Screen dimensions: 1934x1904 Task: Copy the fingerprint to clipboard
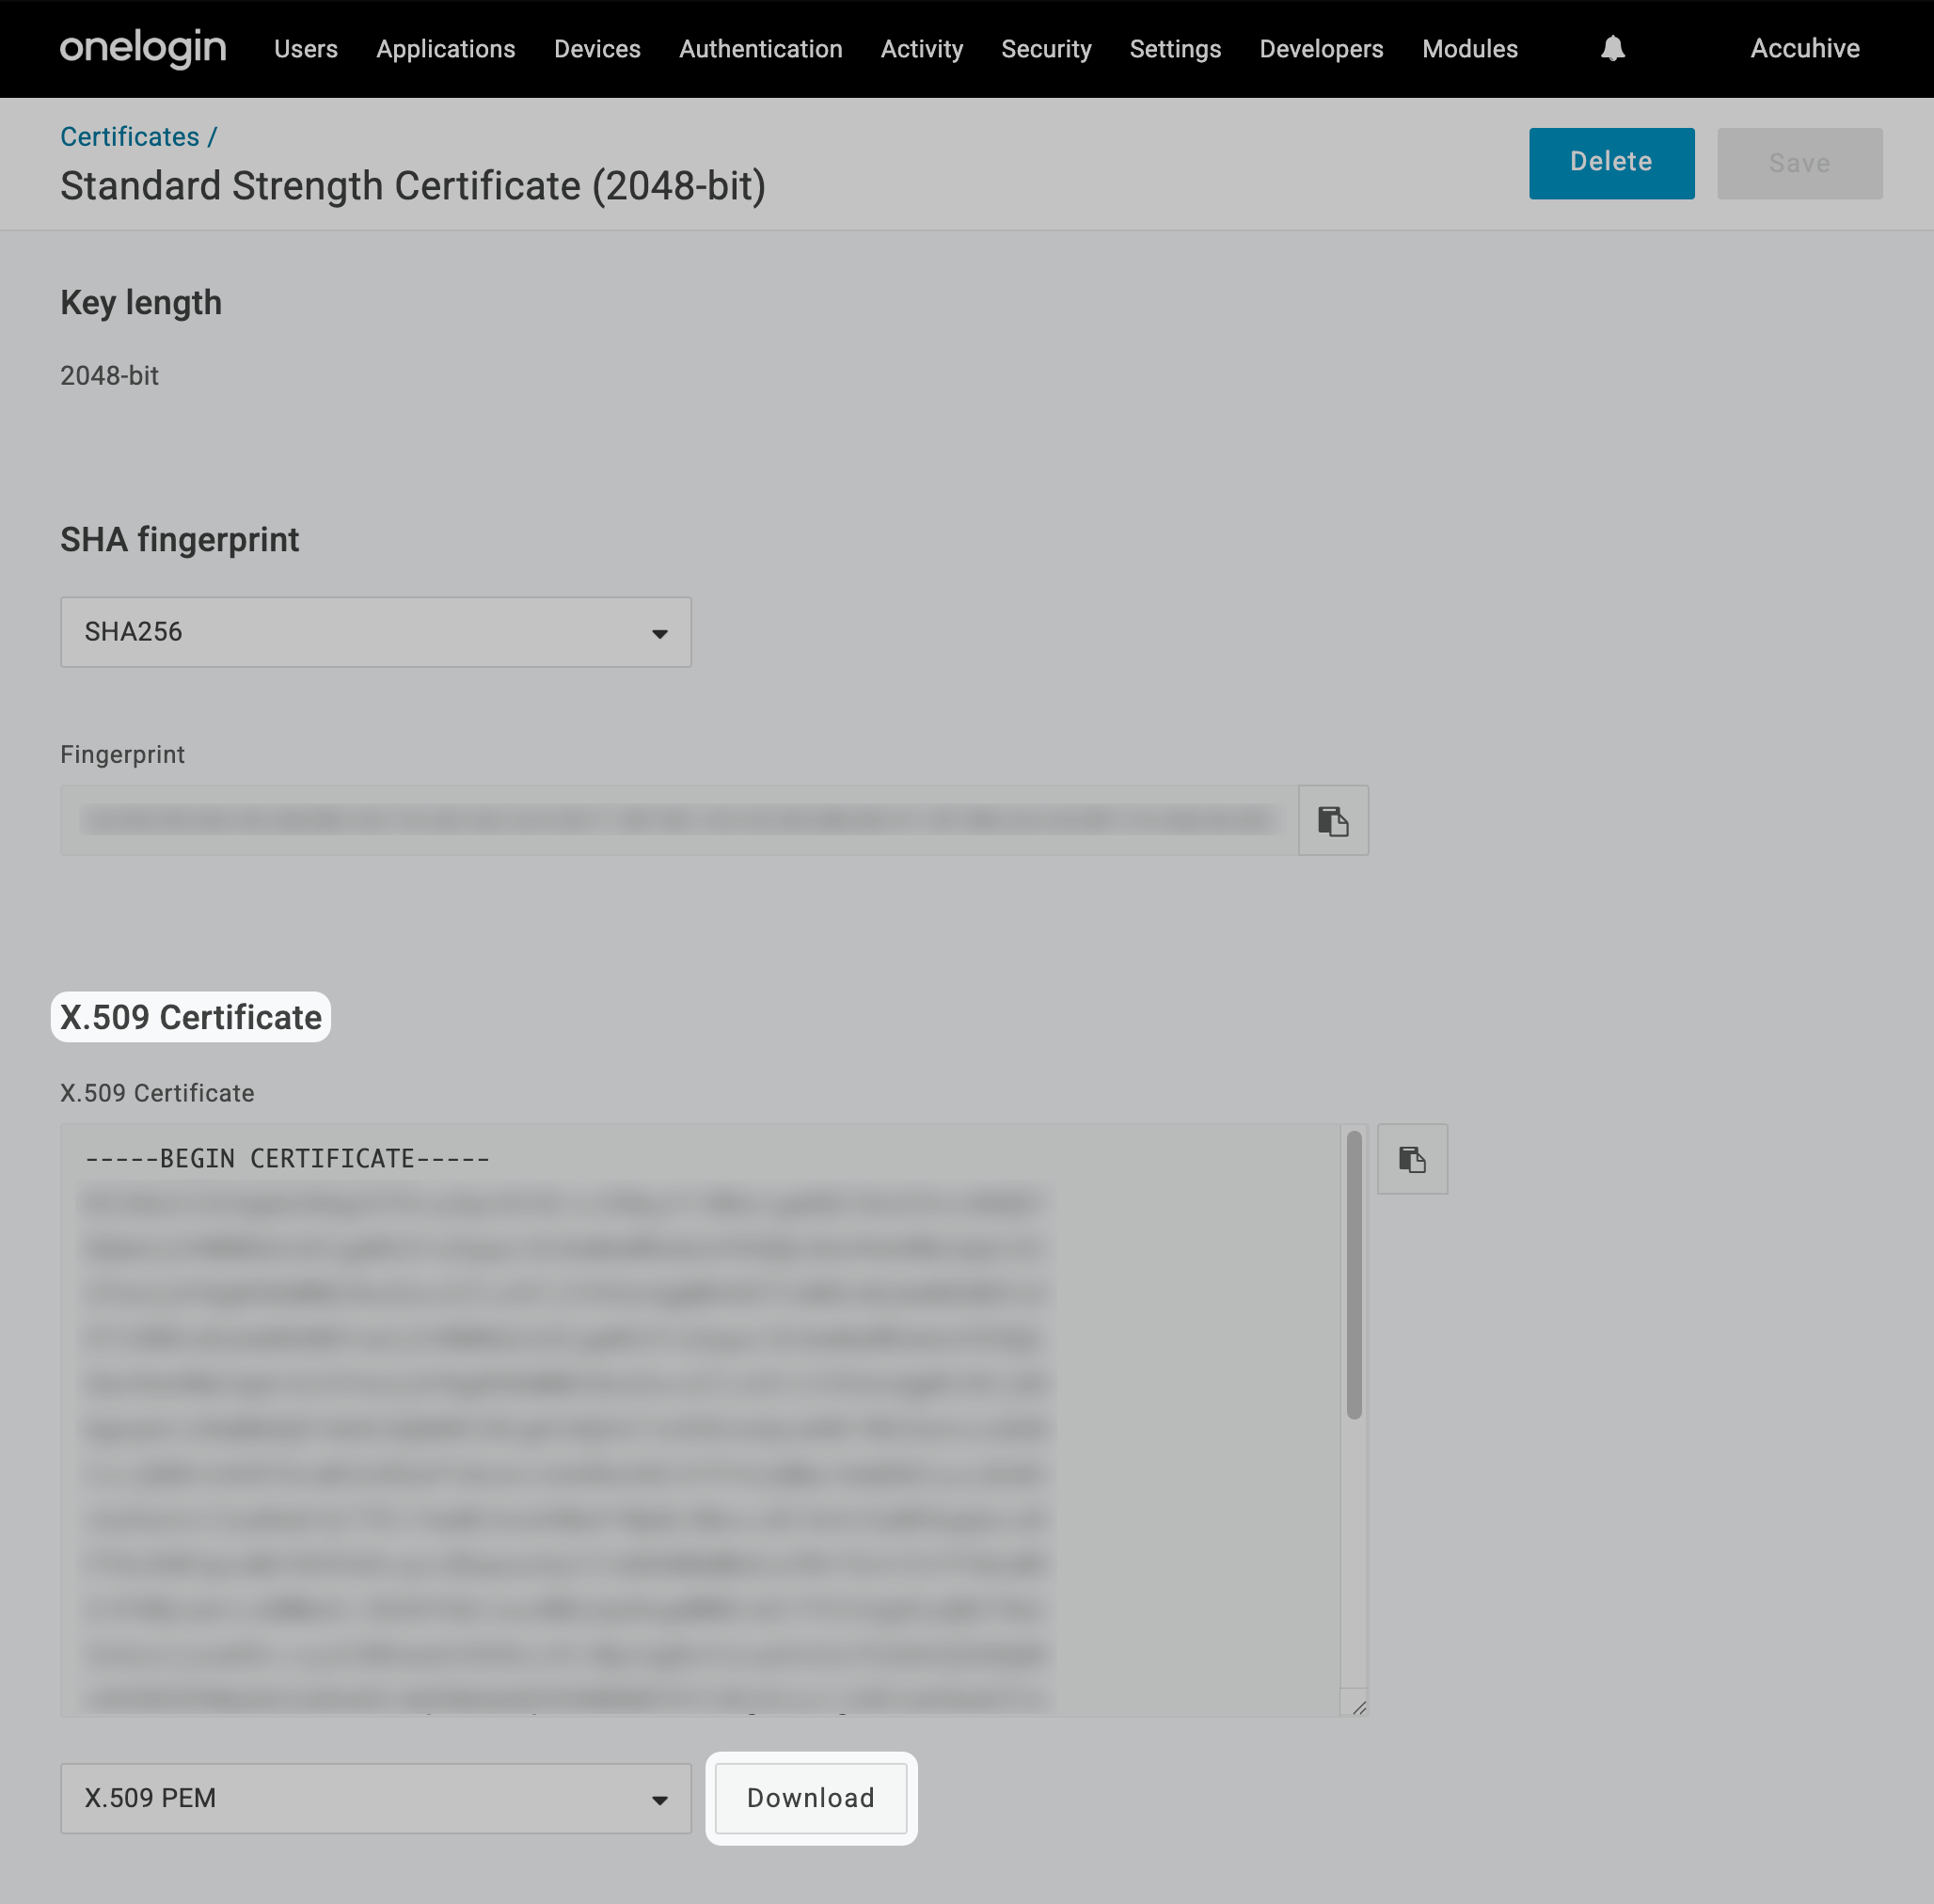click(x=1333, y=821)
